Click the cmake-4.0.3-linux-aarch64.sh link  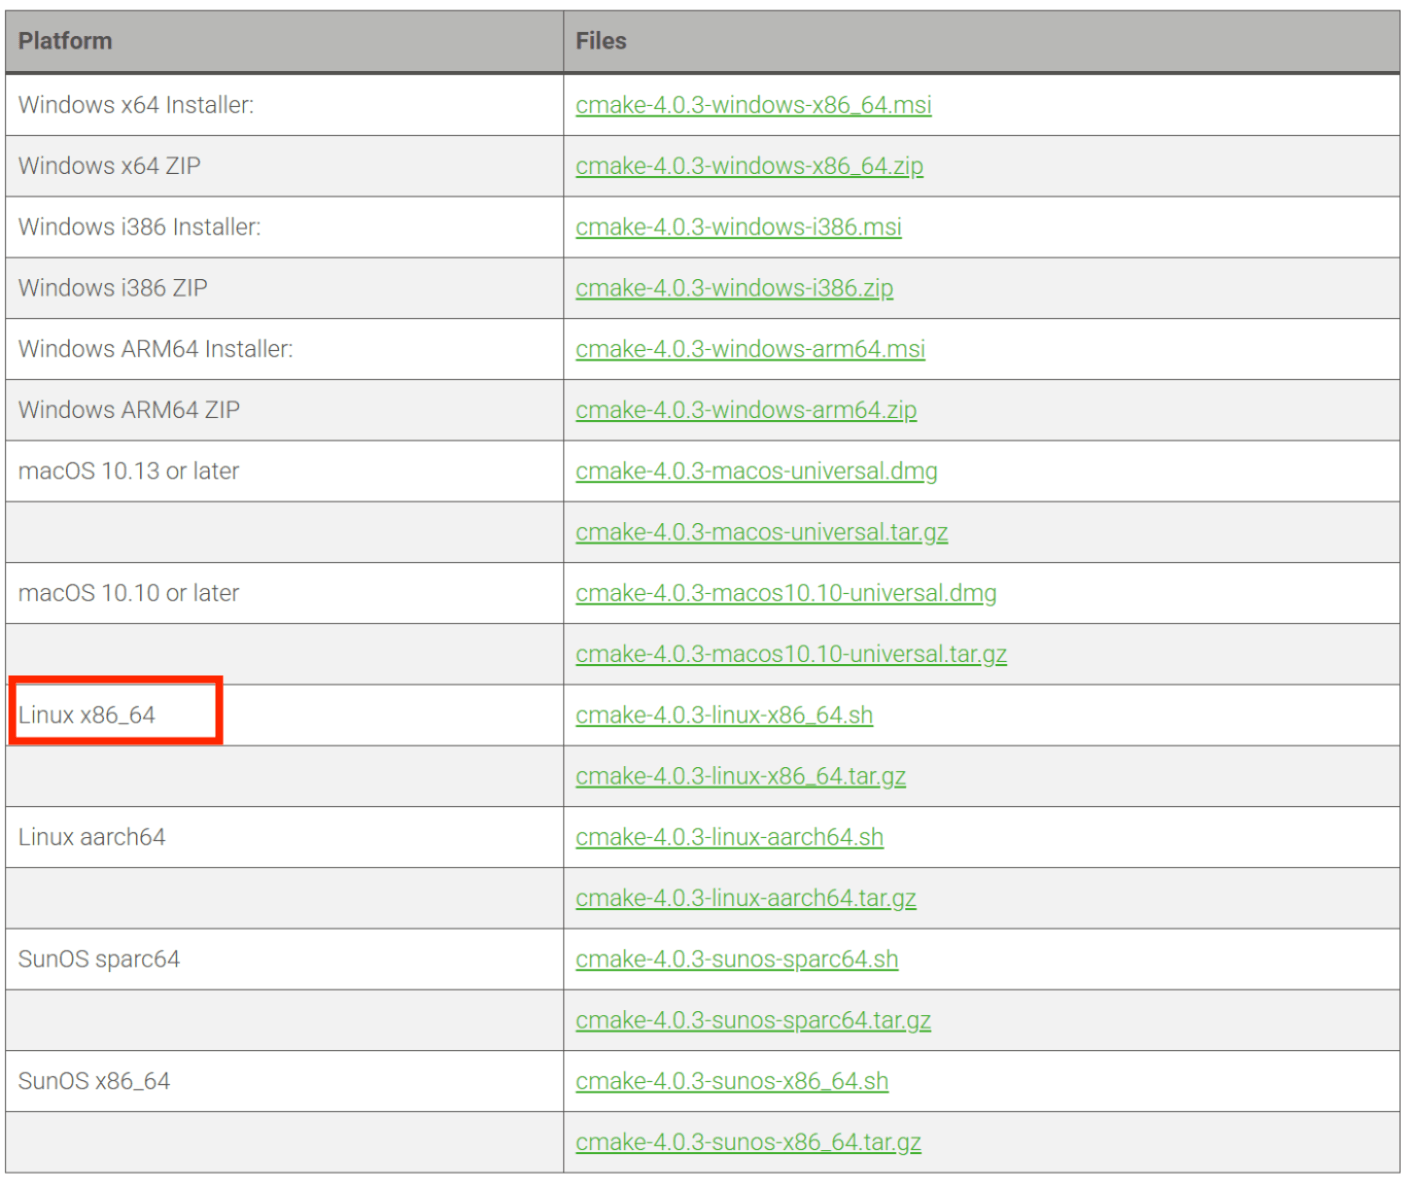tap(729, 837)
